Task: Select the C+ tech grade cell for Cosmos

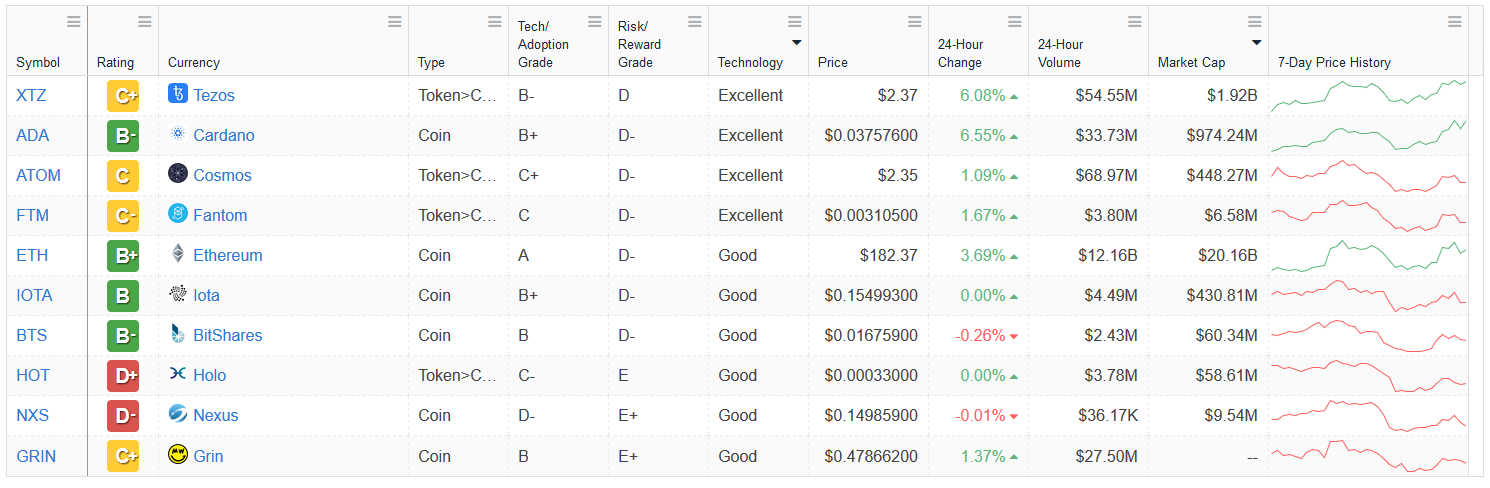Action: click(558, 175)
